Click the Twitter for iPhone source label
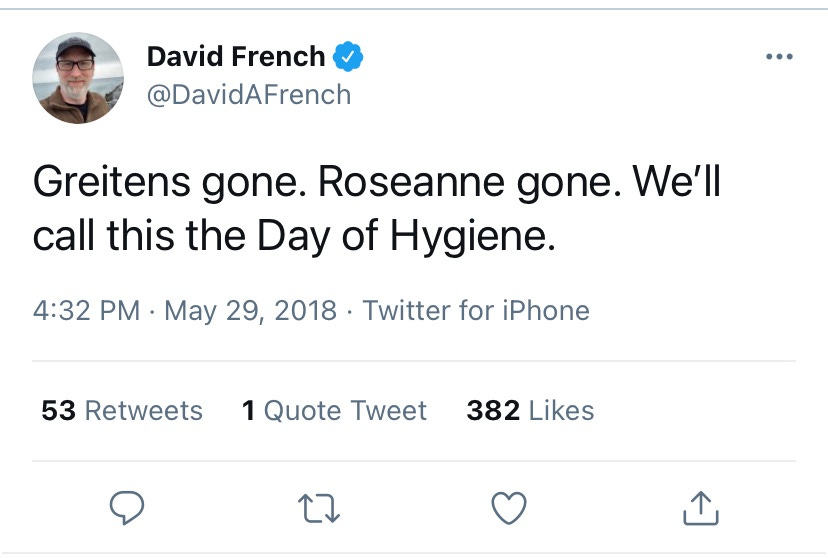Image resolution: width=828 pixels, height=558 pixels. pyautogui.click(x=476, y=310)
